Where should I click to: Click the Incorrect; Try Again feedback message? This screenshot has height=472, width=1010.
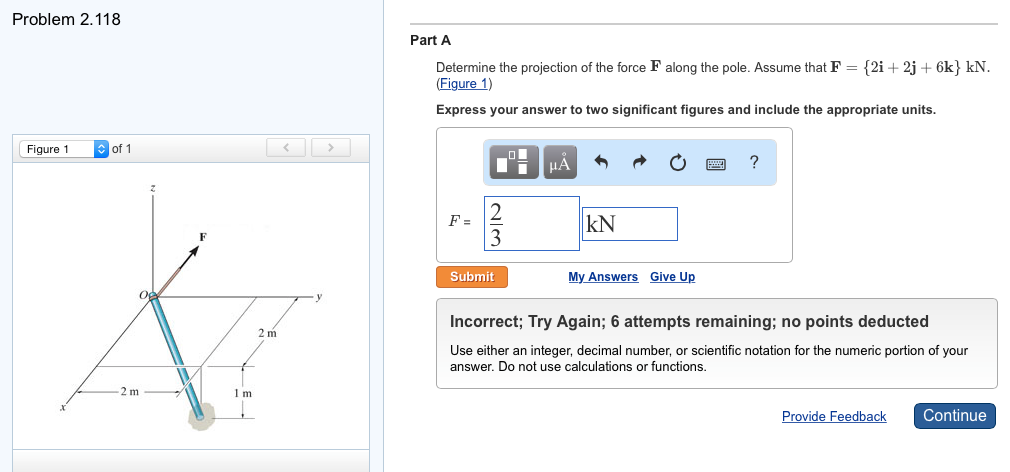689,322
